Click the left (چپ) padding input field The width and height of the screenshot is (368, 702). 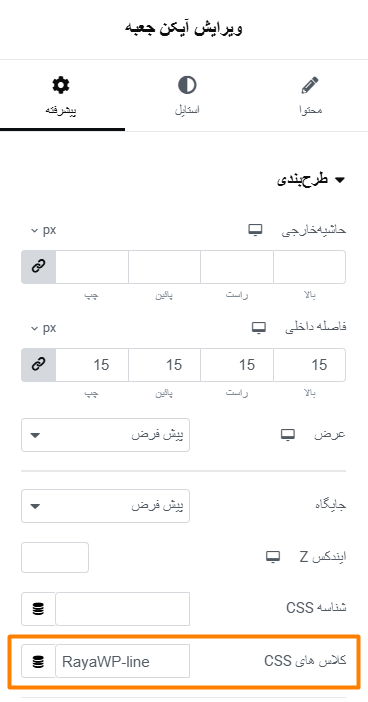click(92, 365)
